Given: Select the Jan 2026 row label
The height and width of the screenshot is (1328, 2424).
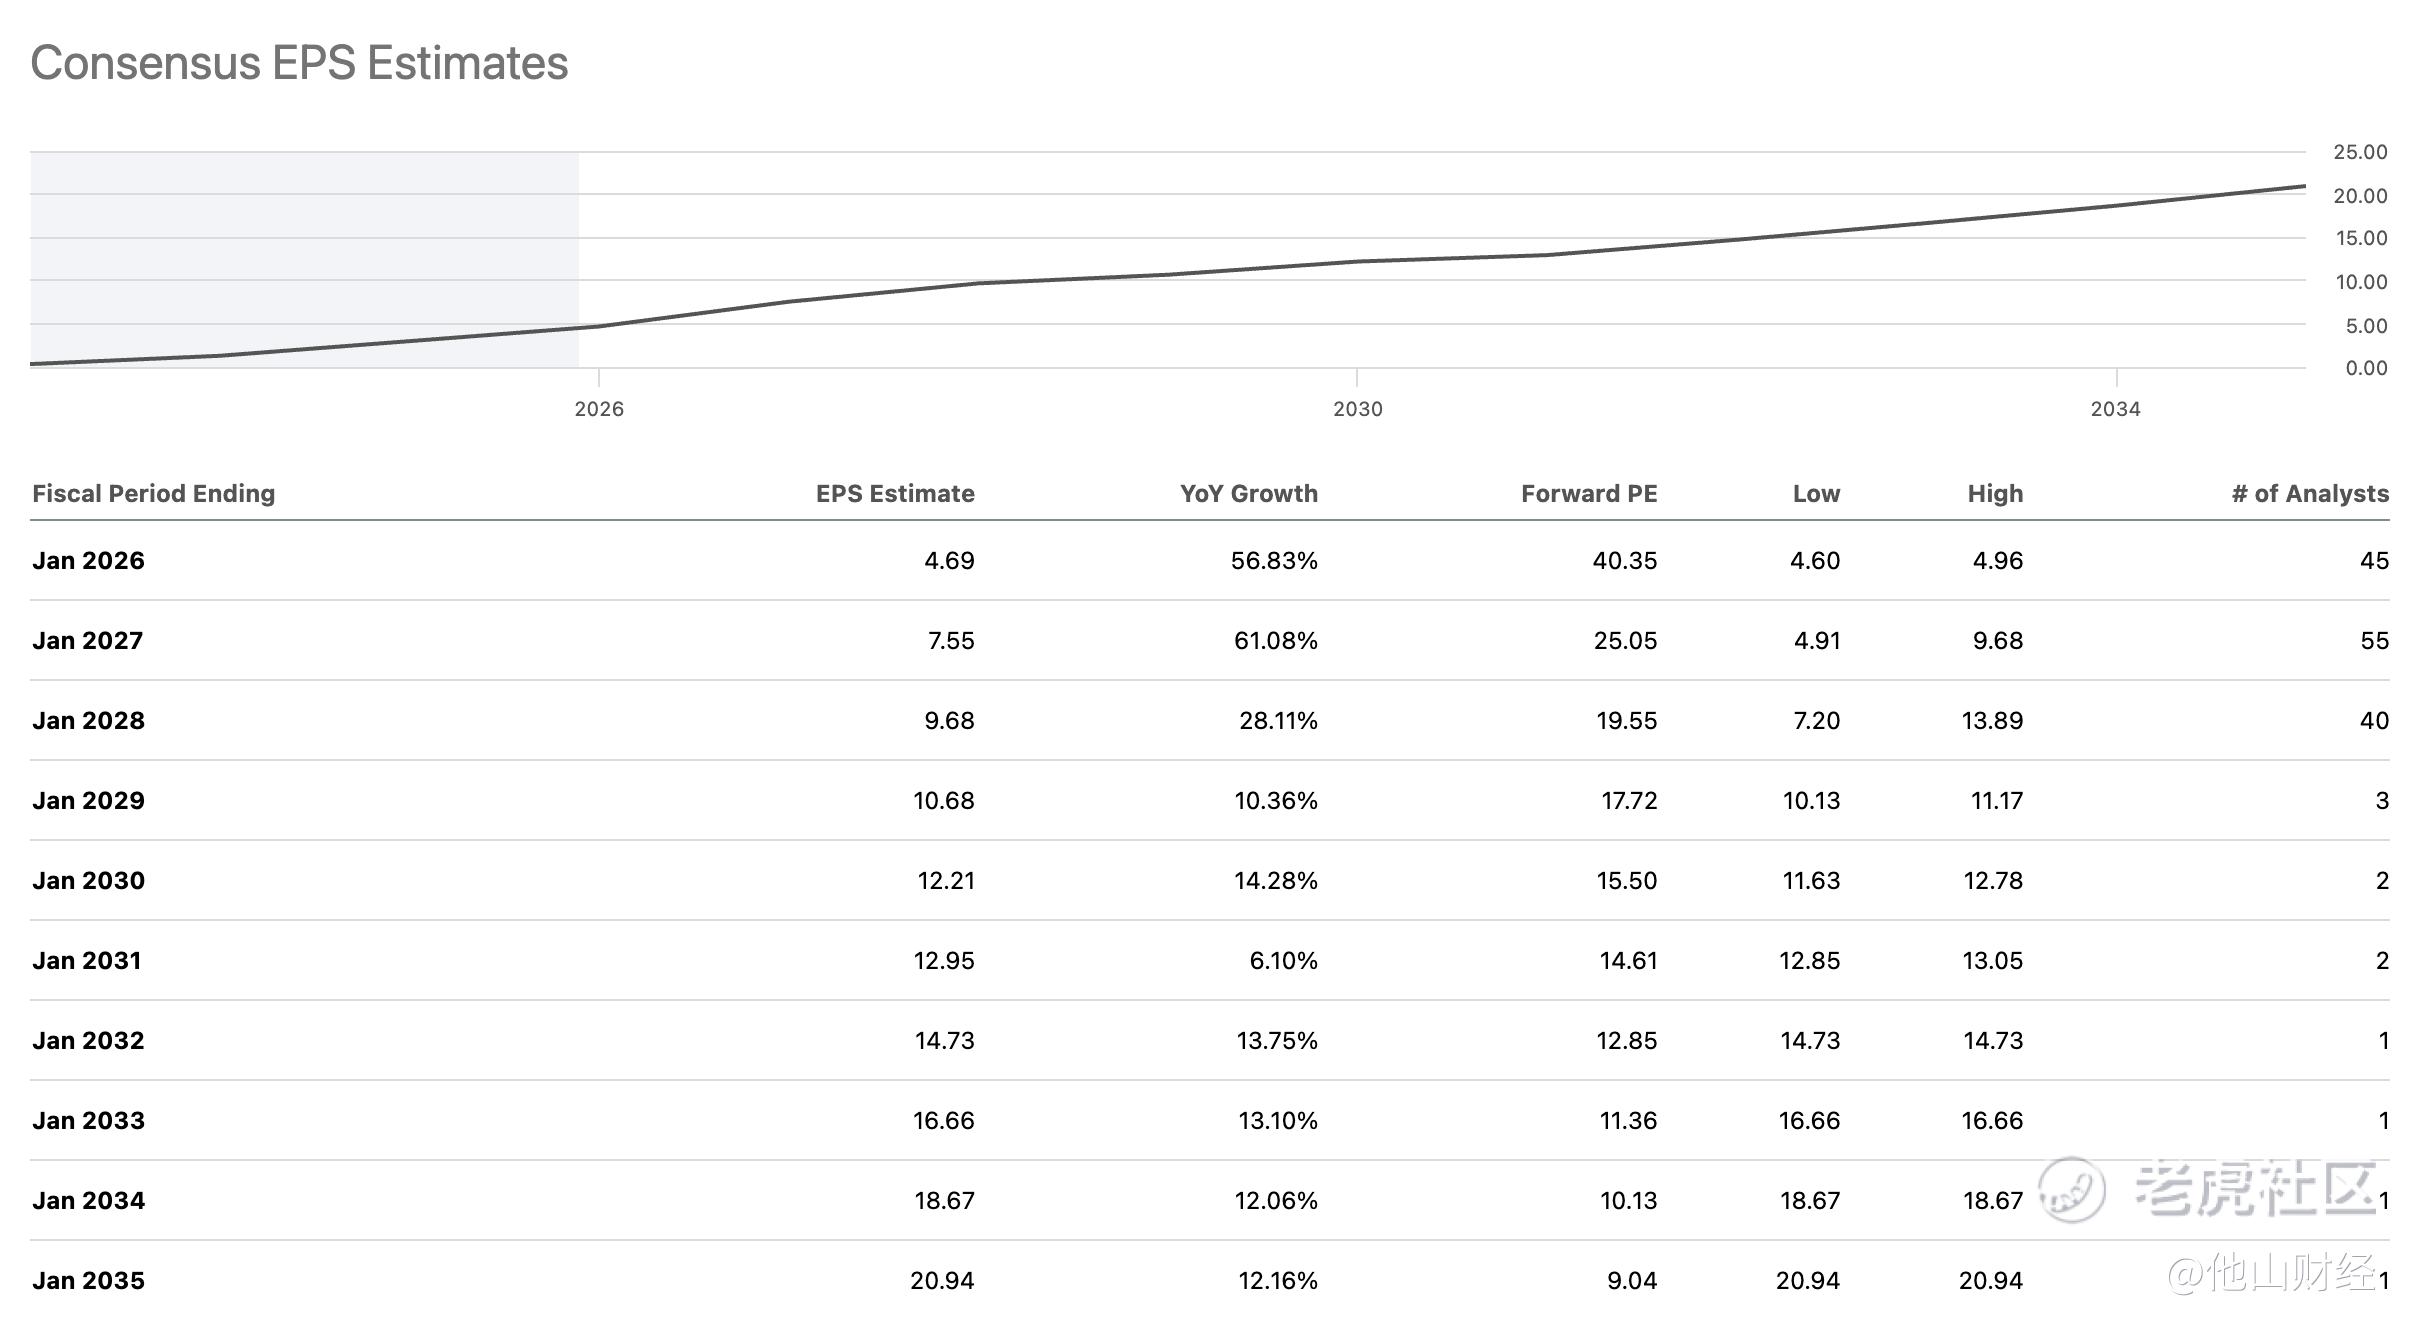Looking at the screenshot, I should pos(88,561).
